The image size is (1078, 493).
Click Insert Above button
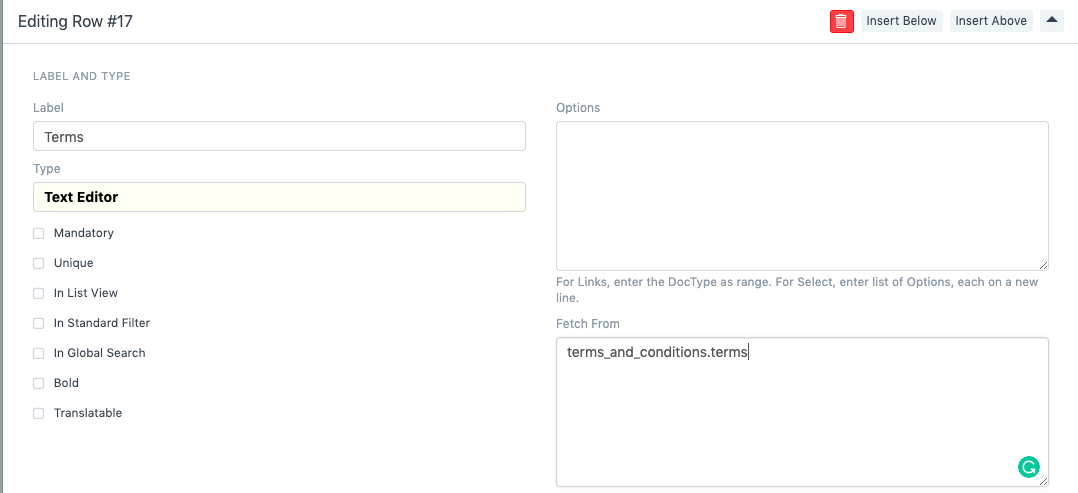point(991,21)
